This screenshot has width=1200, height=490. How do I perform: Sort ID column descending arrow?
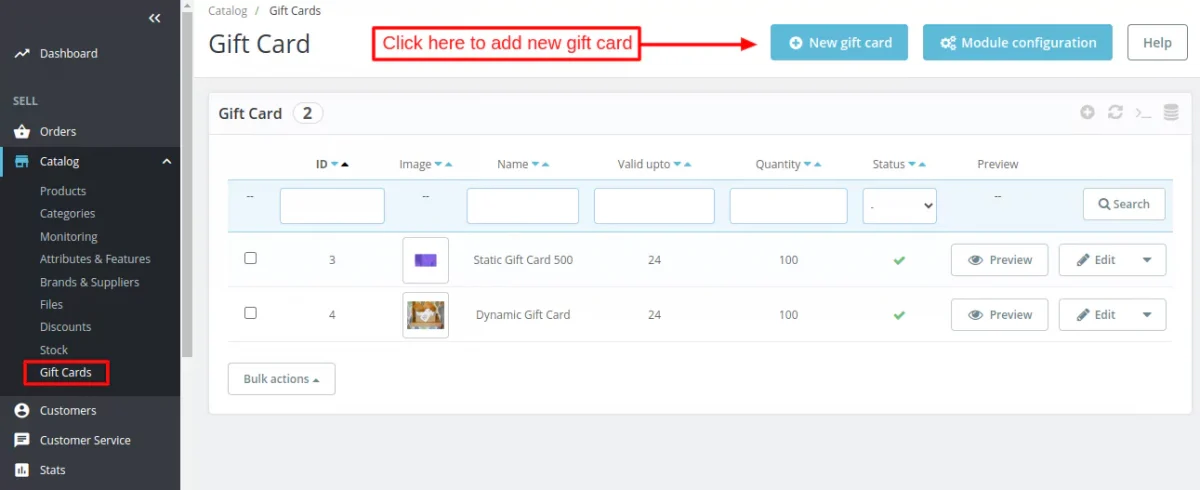335,164
